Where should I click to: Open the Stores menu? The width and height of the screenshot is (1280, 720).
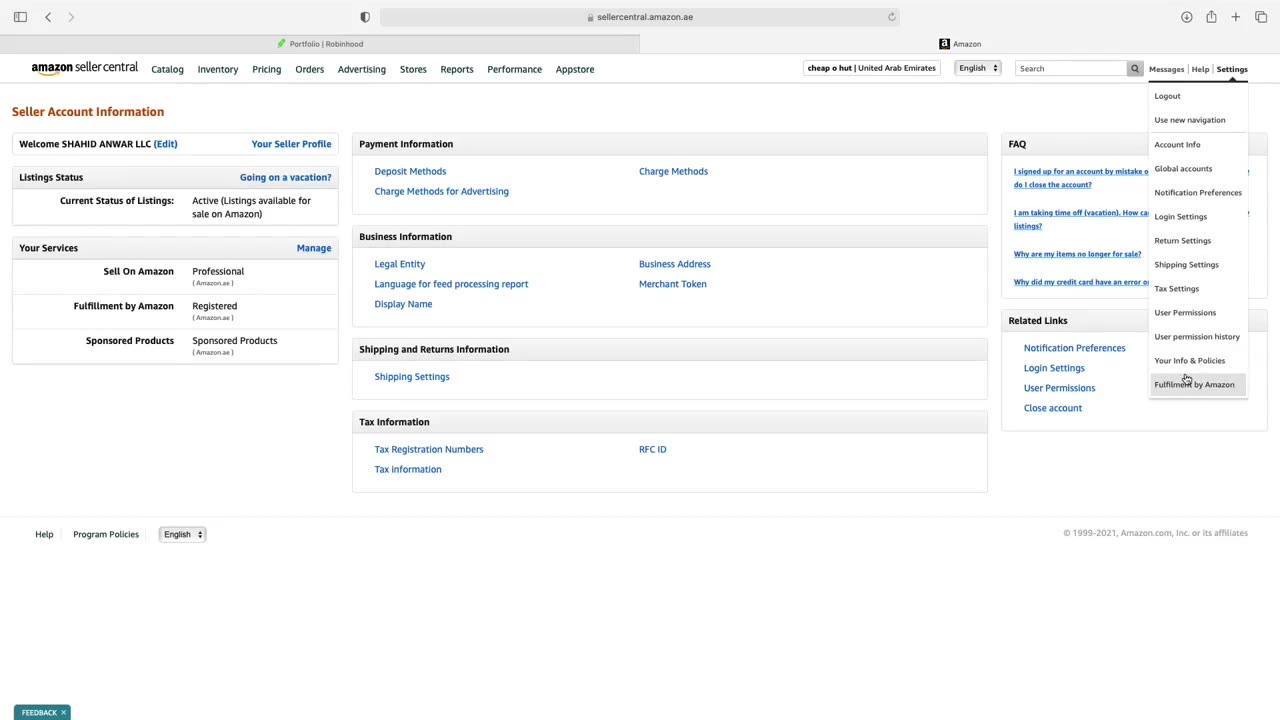[x=413, y=69]
